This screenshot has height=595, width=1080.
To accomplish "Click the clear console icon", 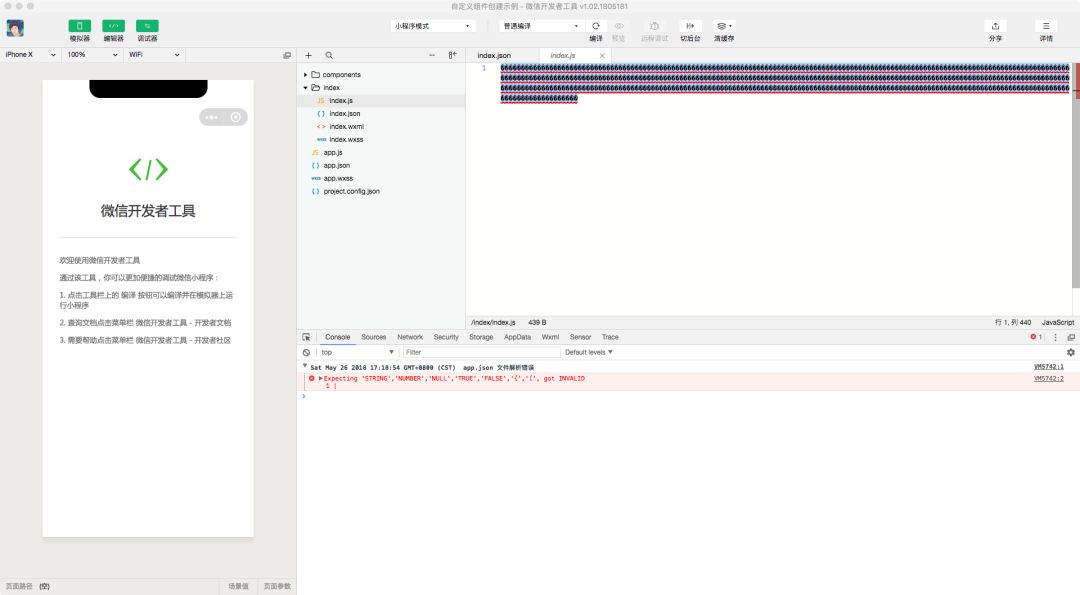I will pyautogui.click(x=307, y=353).
